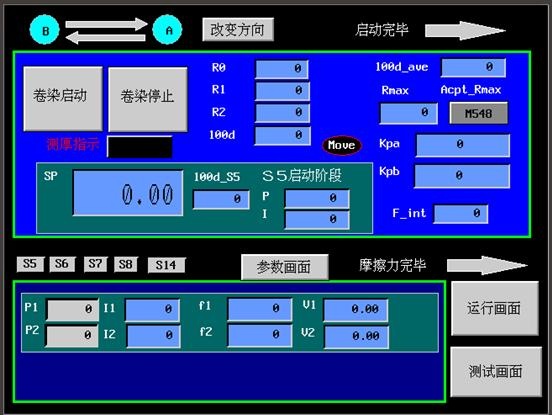Click the cyan circle labeled A
552x415 pixels.
click(x=168, y=30)
